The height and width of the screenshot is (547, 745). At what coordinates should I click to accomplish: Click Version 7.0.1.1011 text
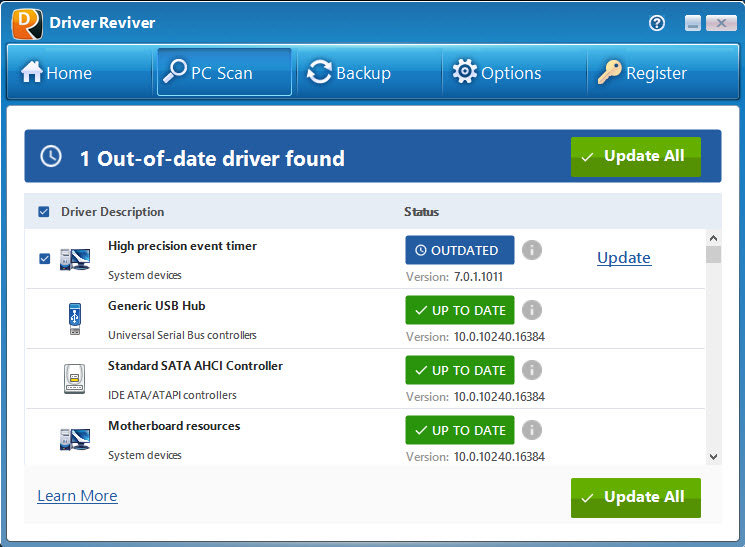(x=454, y=277)
